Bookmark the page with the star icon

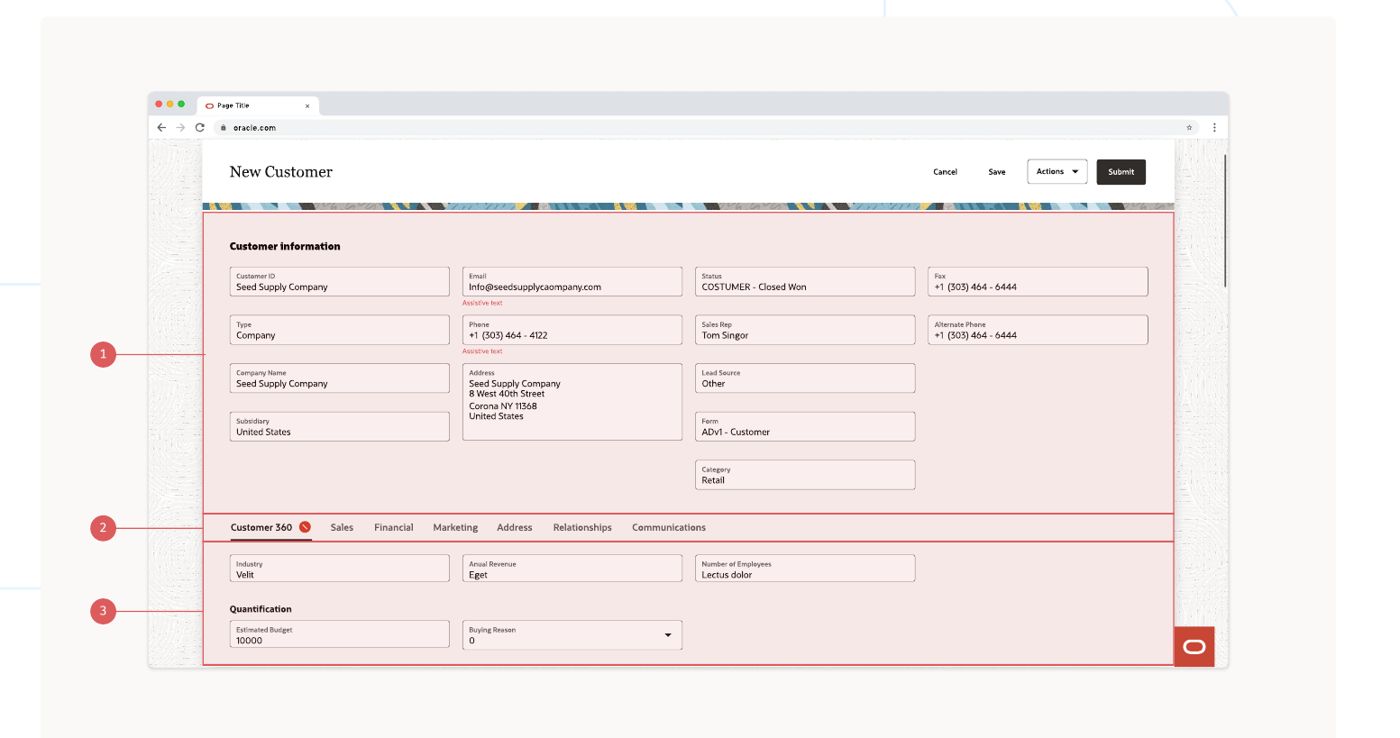pos(1189,128)
